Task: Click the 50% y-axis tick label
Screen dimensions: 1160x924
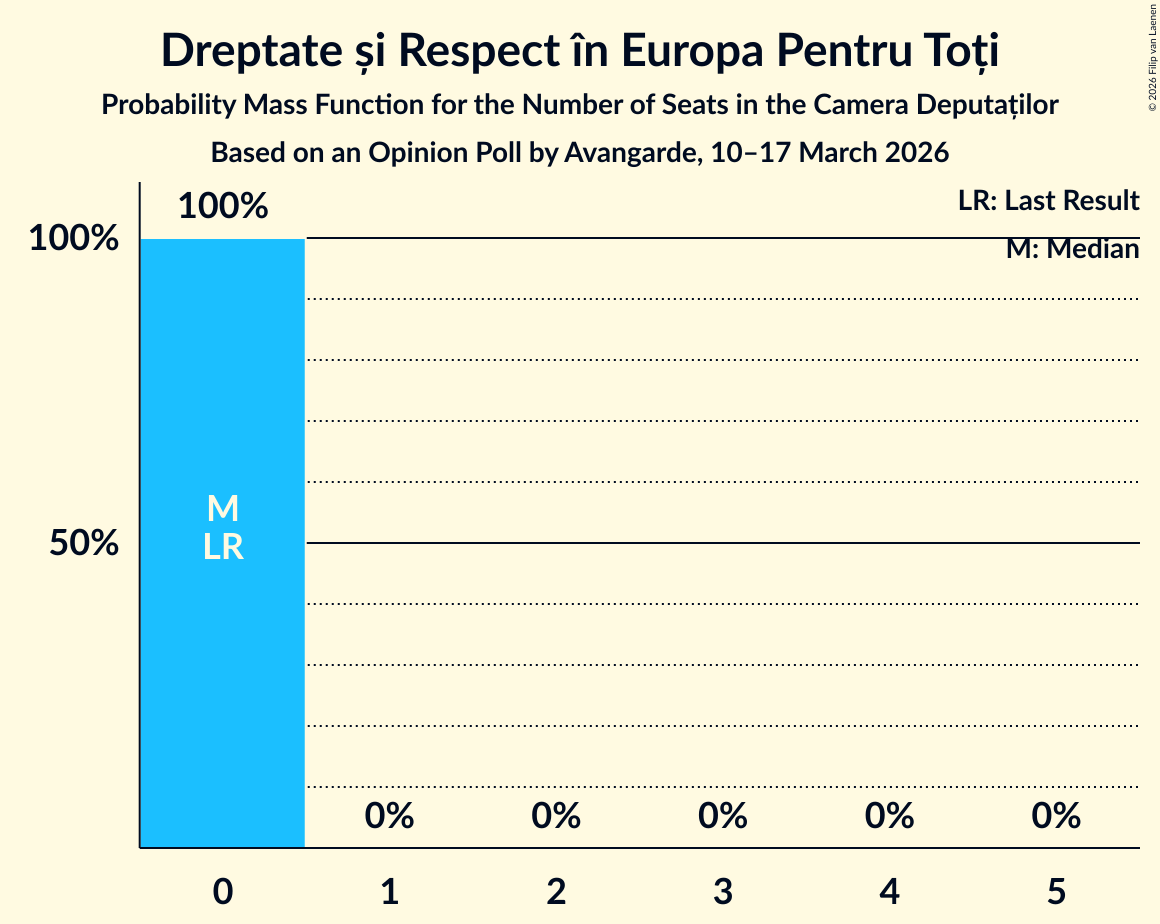Action: (84, 543)
